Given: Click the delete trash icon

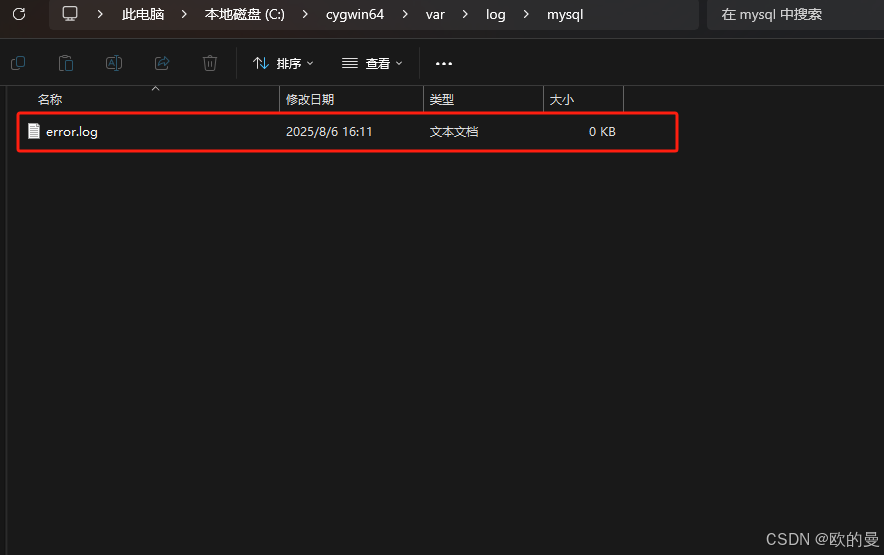Looking at the screenshot, I should tap(210, 63).
